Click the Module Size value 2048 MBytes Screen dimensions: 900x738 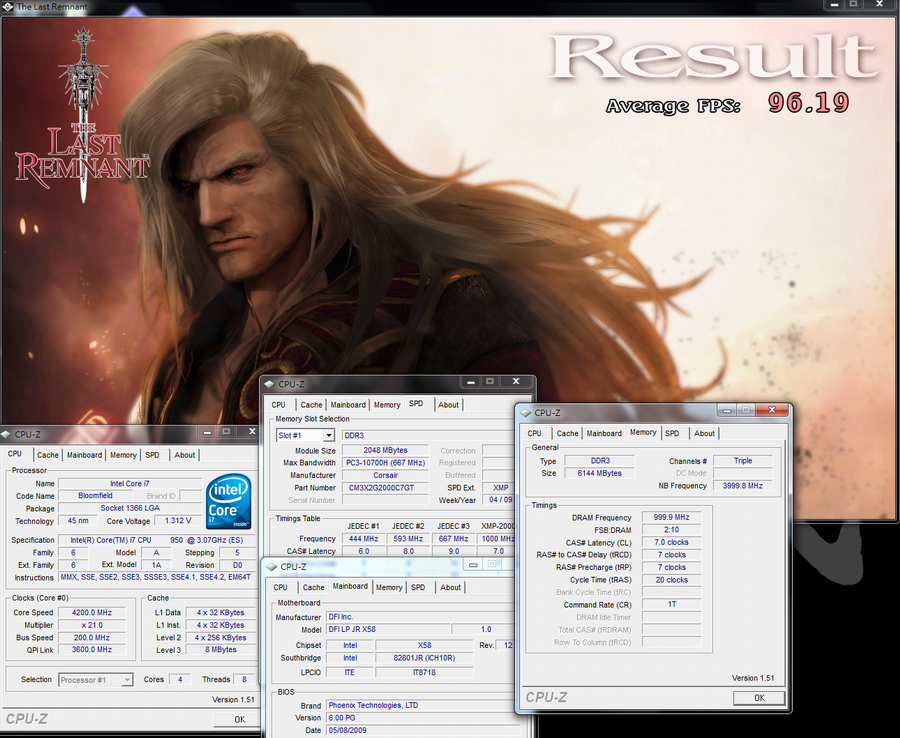tap(385, 450)
